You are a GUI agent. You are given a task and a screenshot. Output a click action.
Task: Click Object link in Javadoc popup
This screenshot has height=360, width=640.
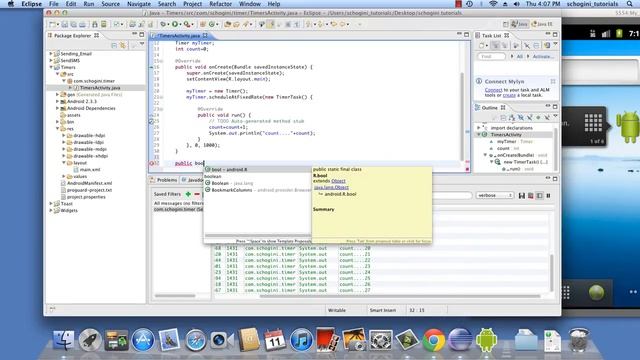(338, 181)
